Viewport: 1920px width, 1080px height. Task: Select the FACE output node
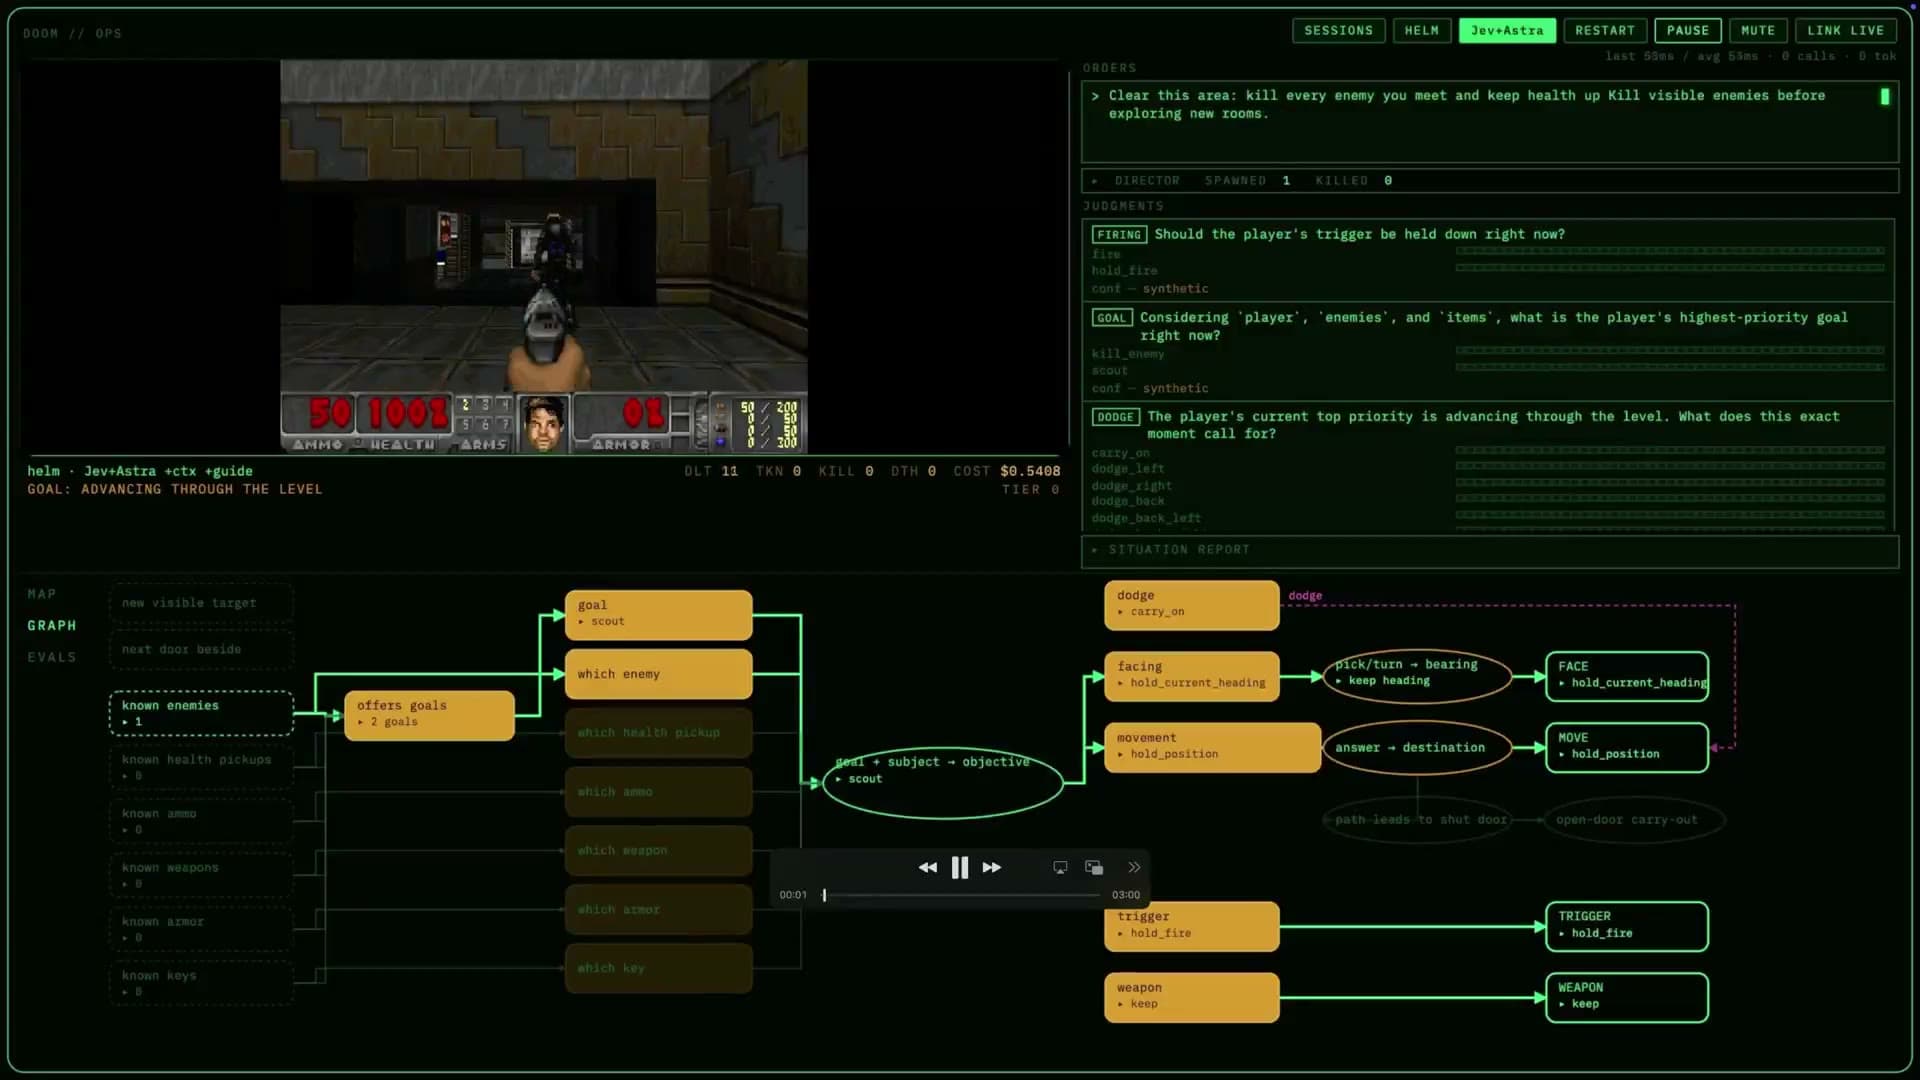click(x=1627, y=676)
